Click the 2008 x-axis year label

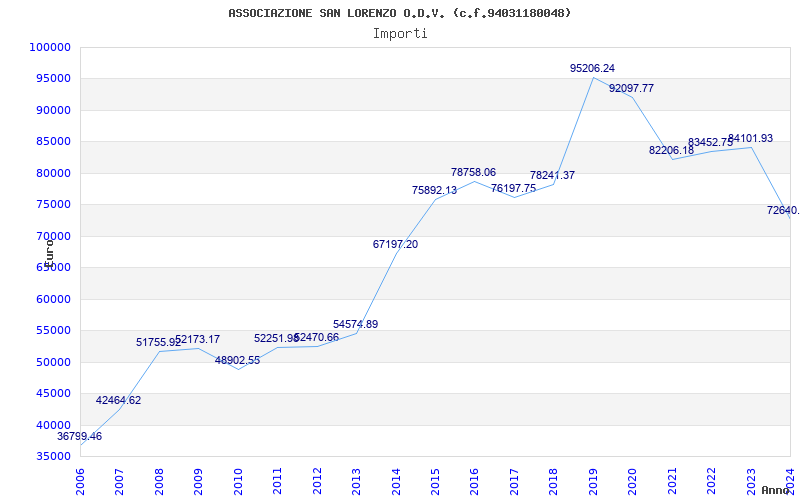[x=159, y=480]
